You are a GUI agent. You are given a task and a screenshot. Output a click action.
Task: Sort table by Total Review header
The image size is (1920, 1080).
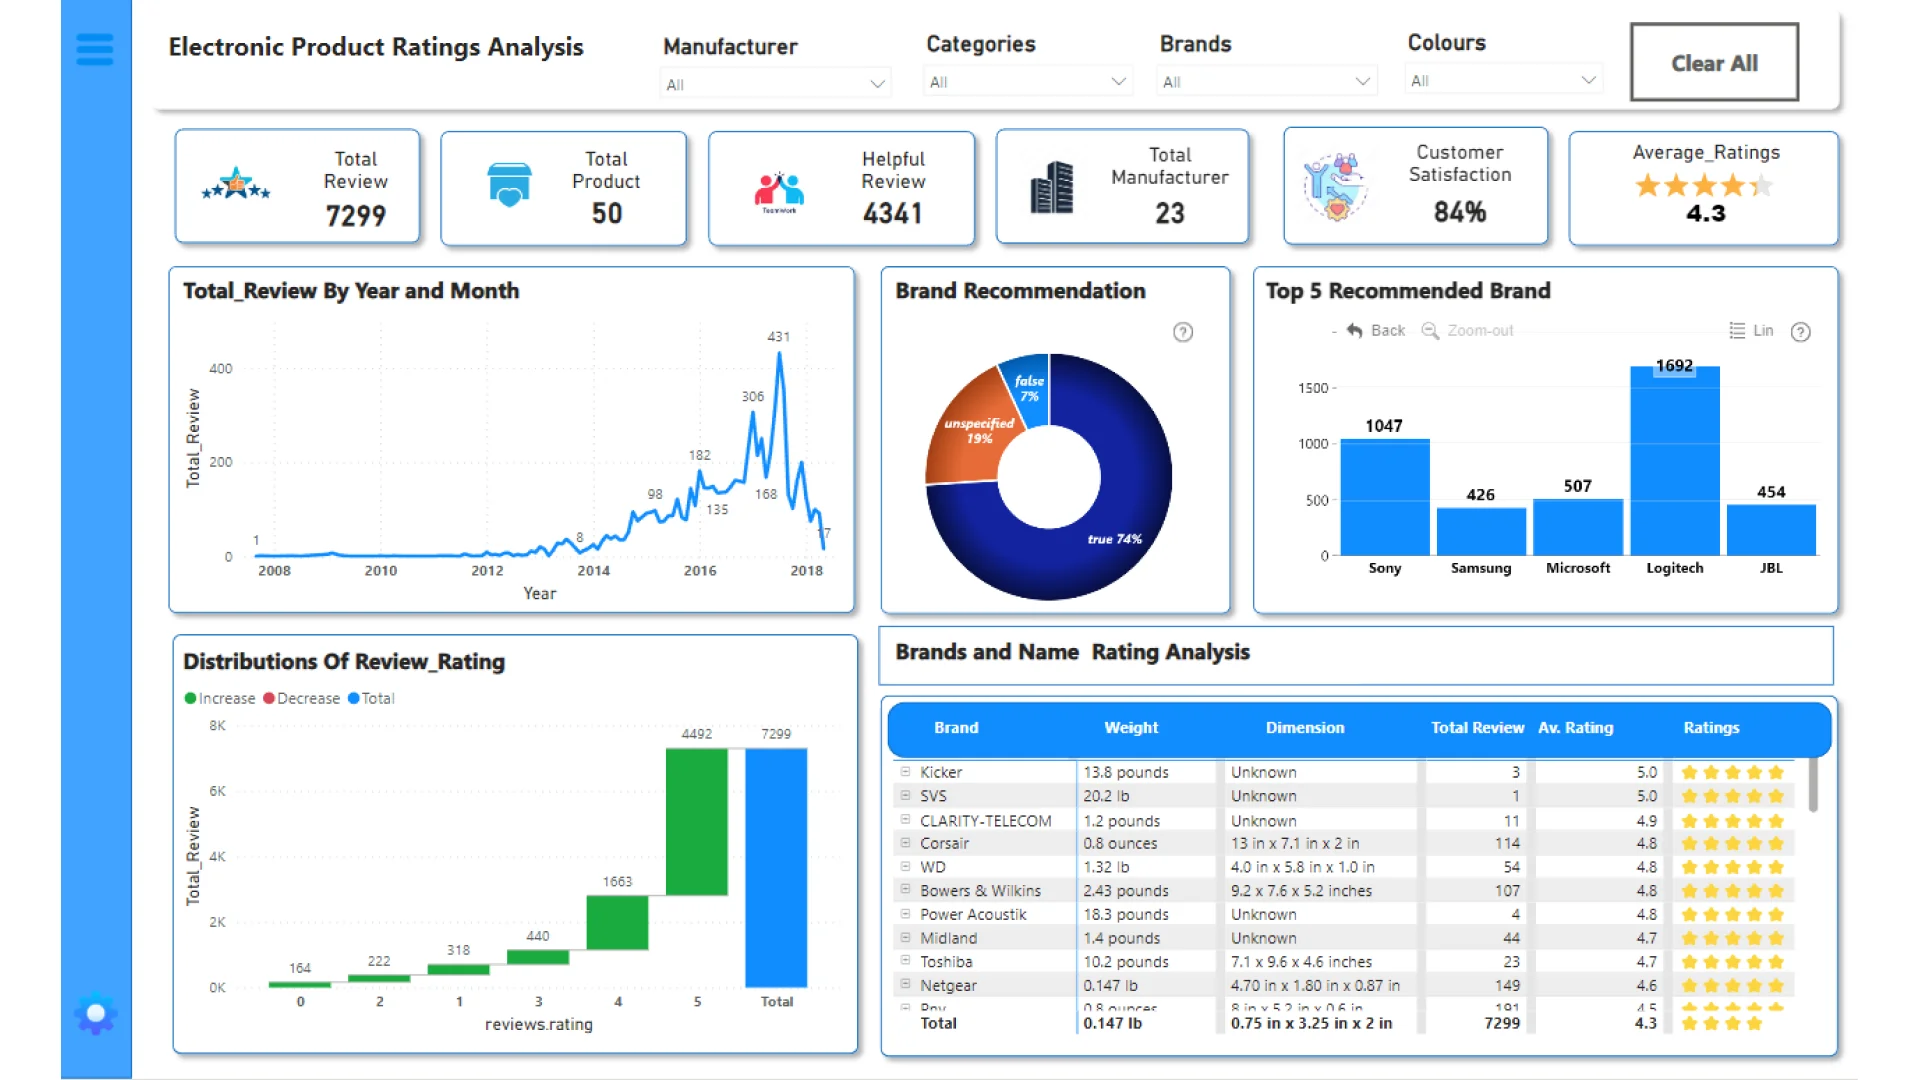1477,728
